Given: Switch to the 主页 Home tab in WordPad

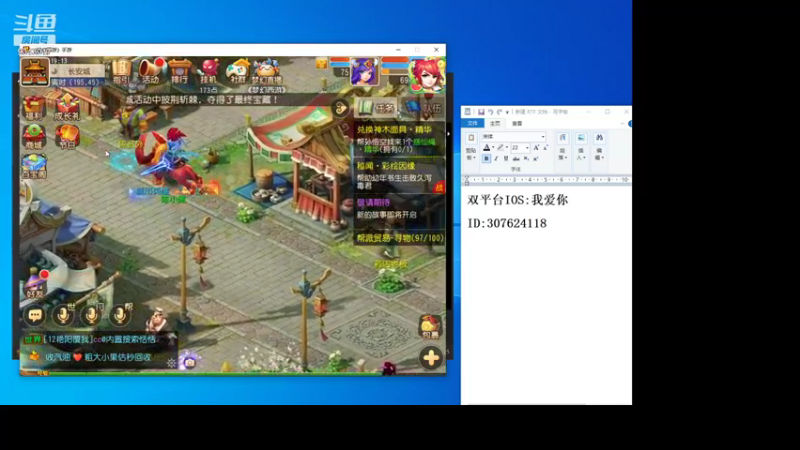Looking at the screenshot, I should click(x=495, y=123).
